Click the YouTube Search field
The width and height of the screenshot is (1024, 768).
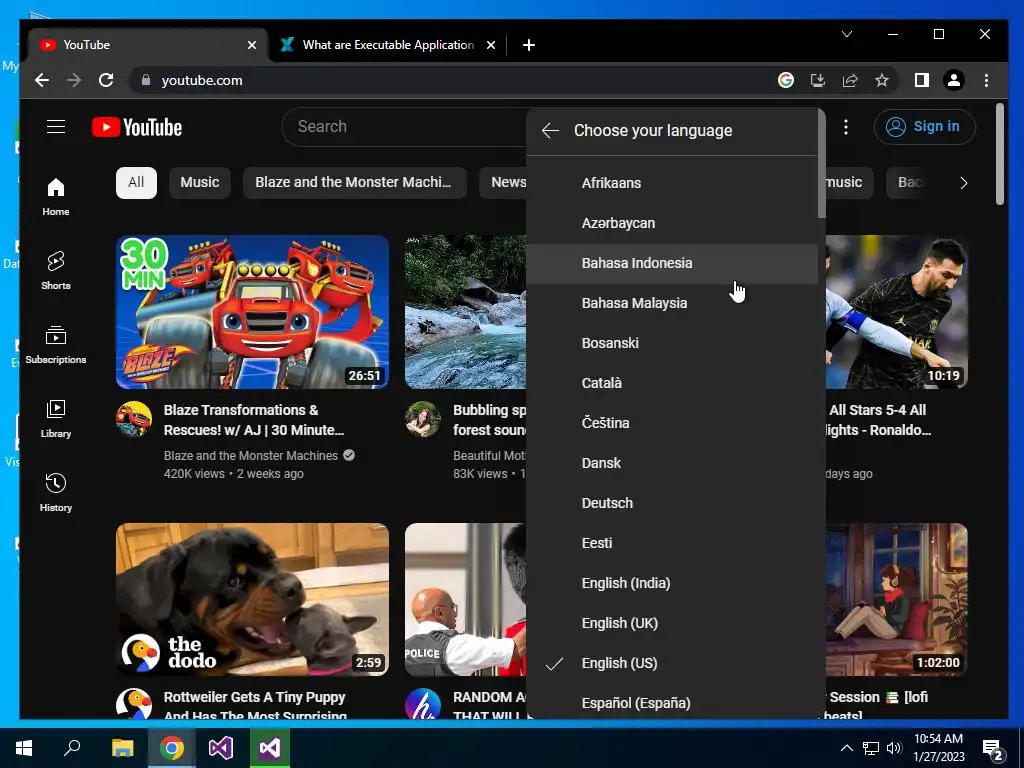405,127
